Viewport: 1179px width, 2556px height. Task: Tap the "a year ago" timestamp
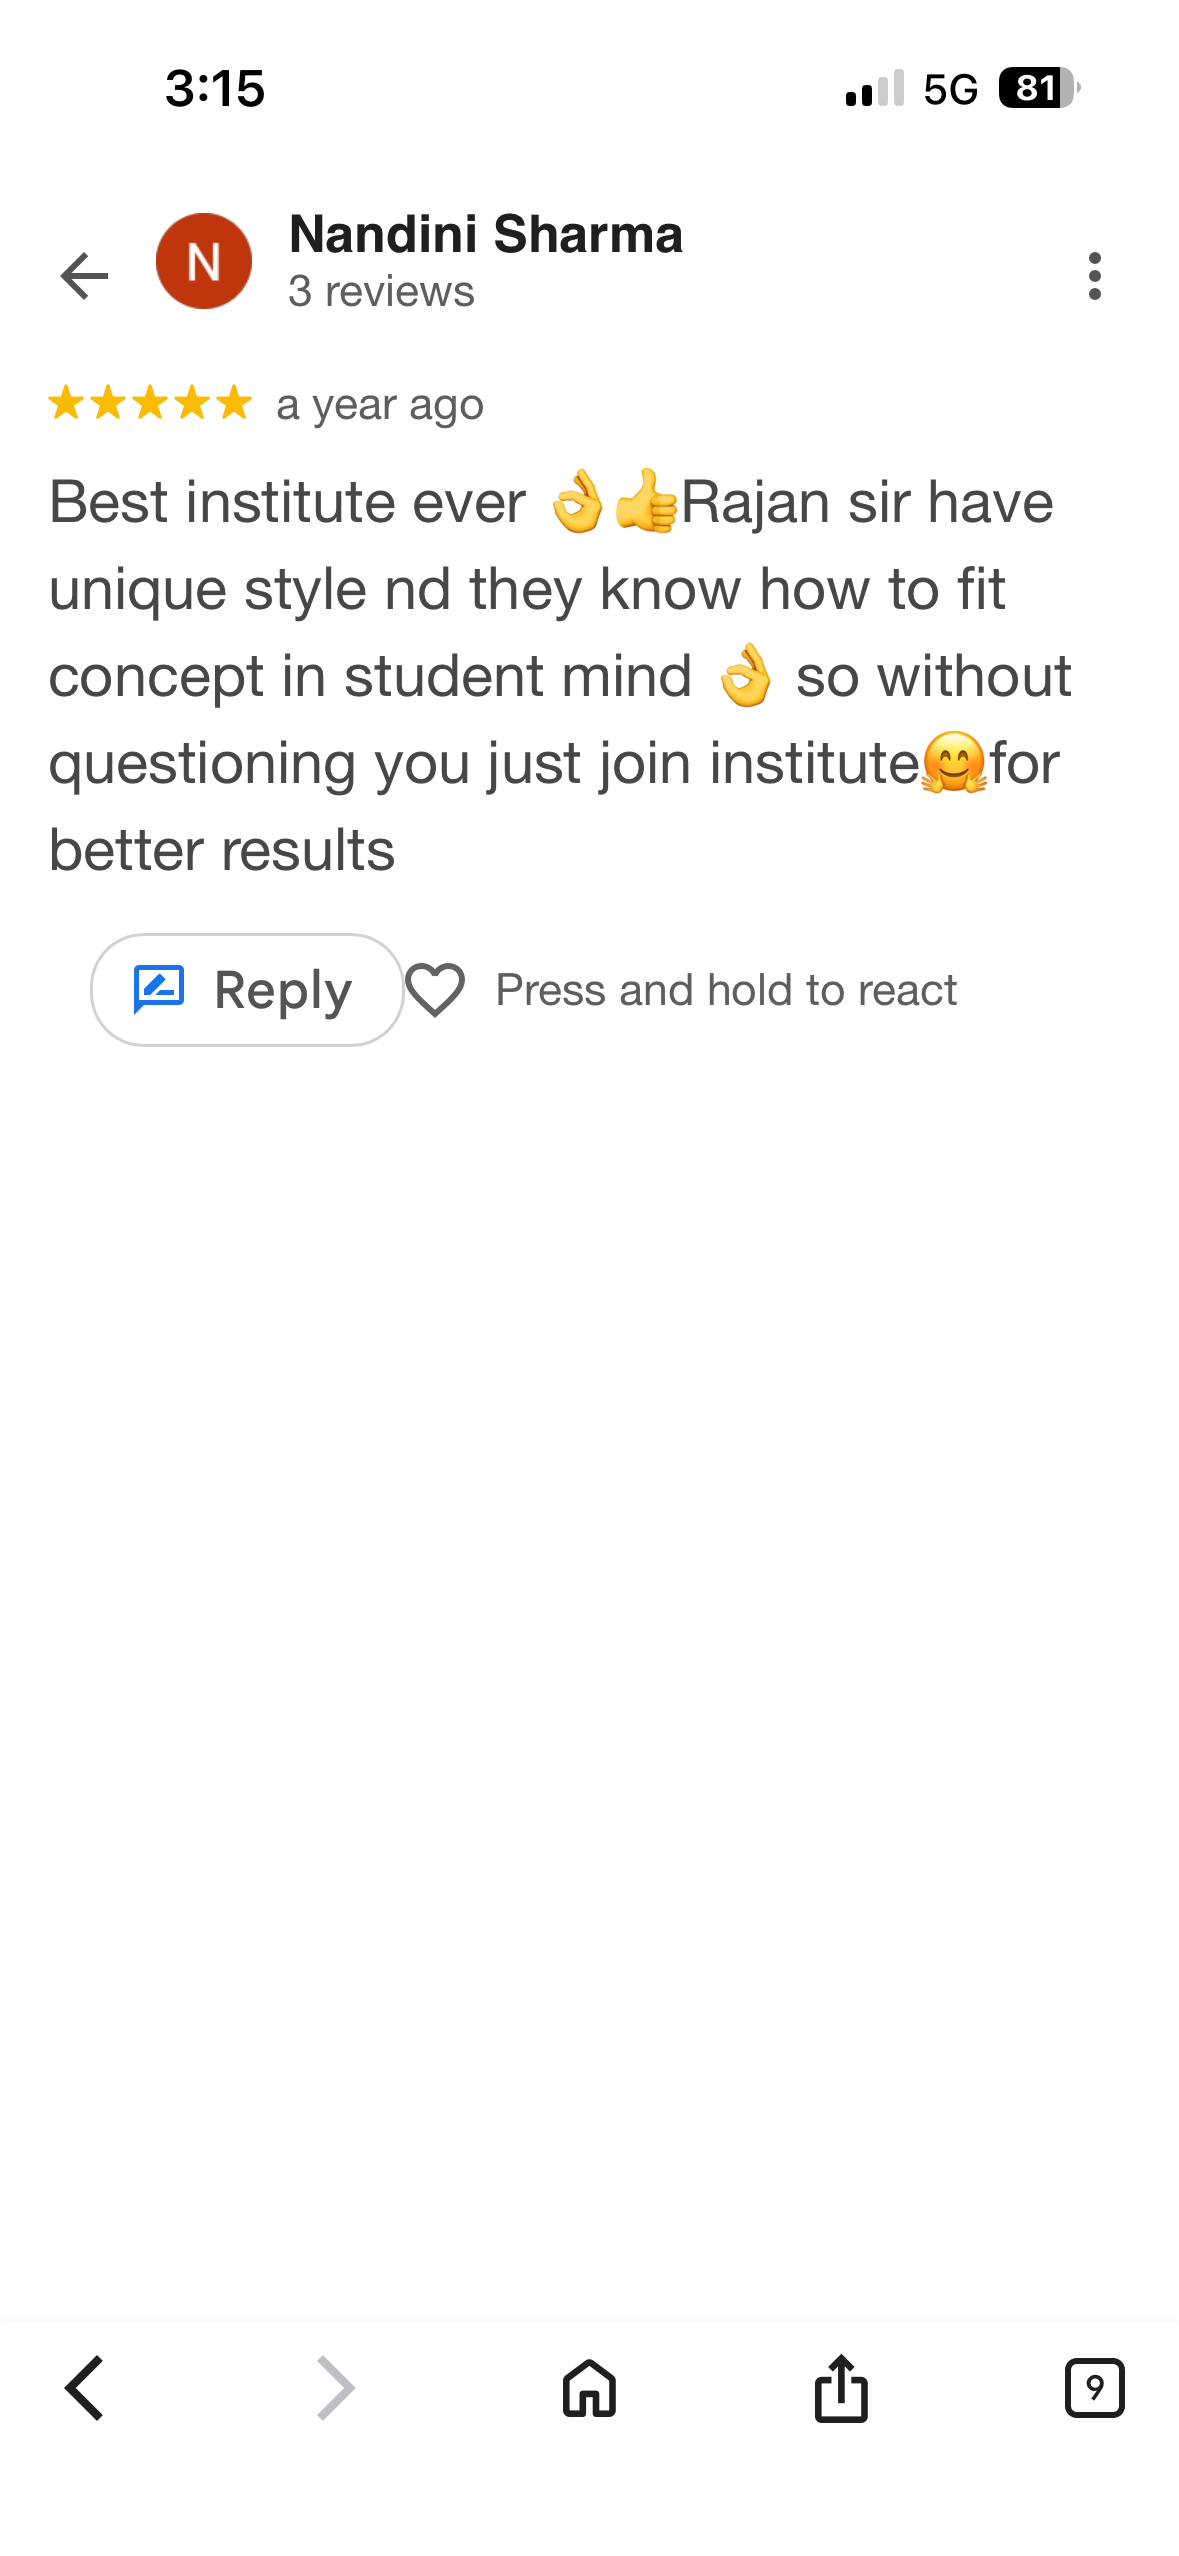point(380,405)
